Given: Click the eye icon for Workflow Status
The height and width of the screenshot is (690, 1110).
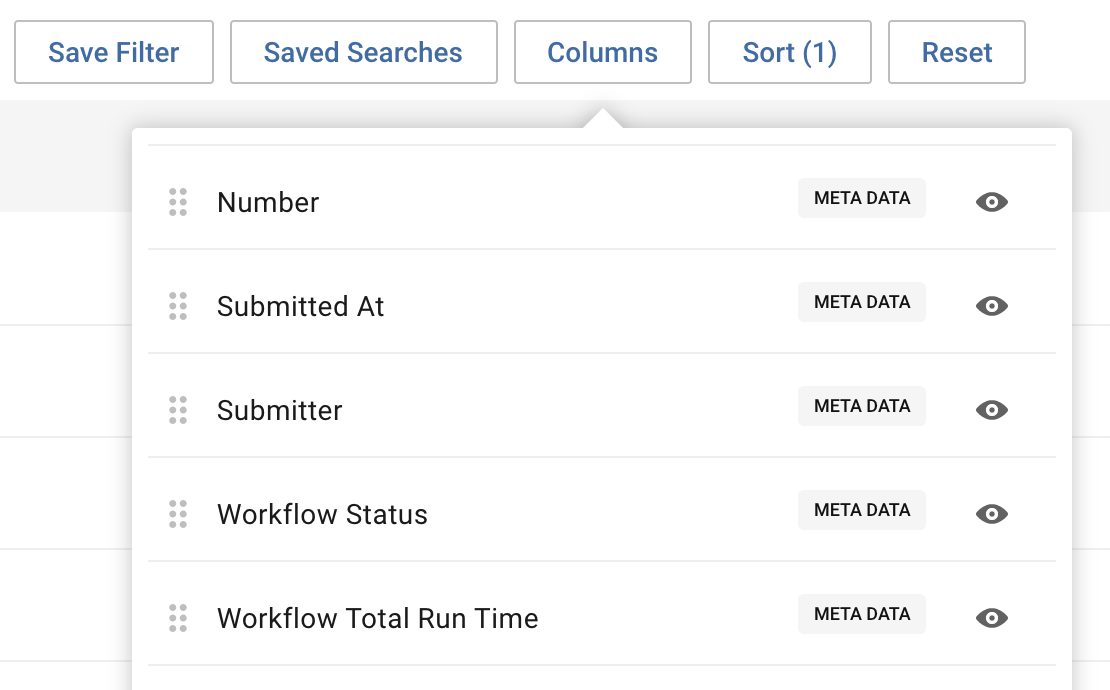Looking at the screenshot, I should point(991,514).
